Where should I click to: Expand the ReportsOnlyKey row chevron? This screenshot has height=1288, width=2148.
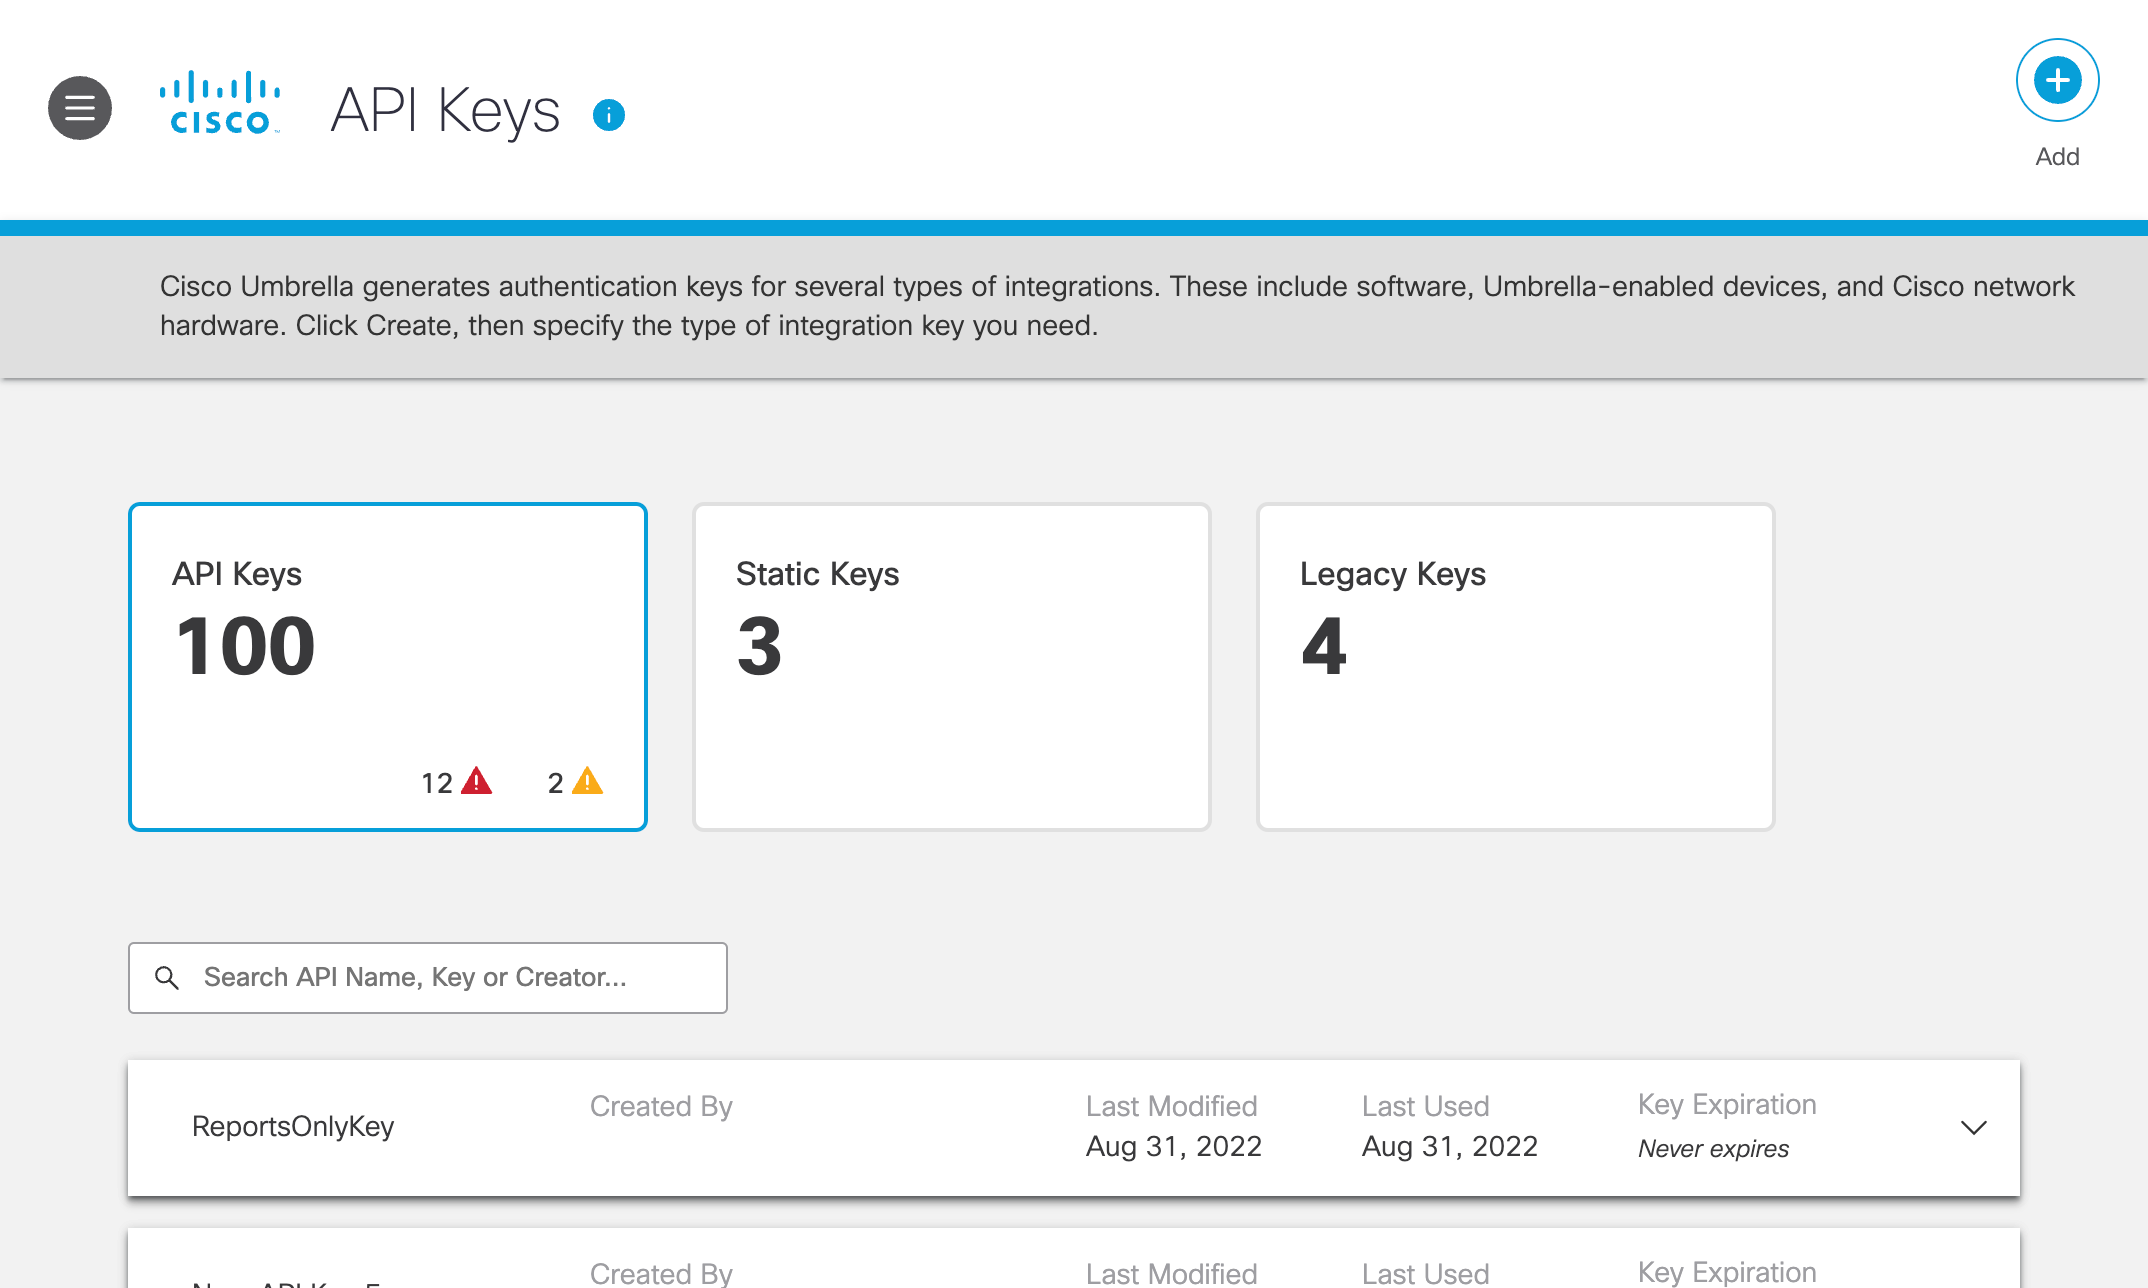pyautogui.click(x=1973, y=1128)
